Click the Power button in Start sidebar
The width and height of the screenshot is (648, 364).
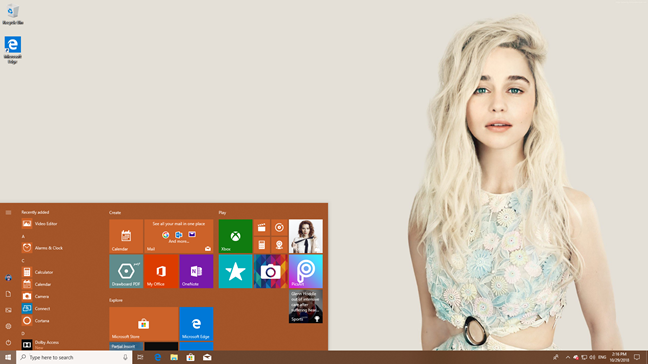click(8, 343)
